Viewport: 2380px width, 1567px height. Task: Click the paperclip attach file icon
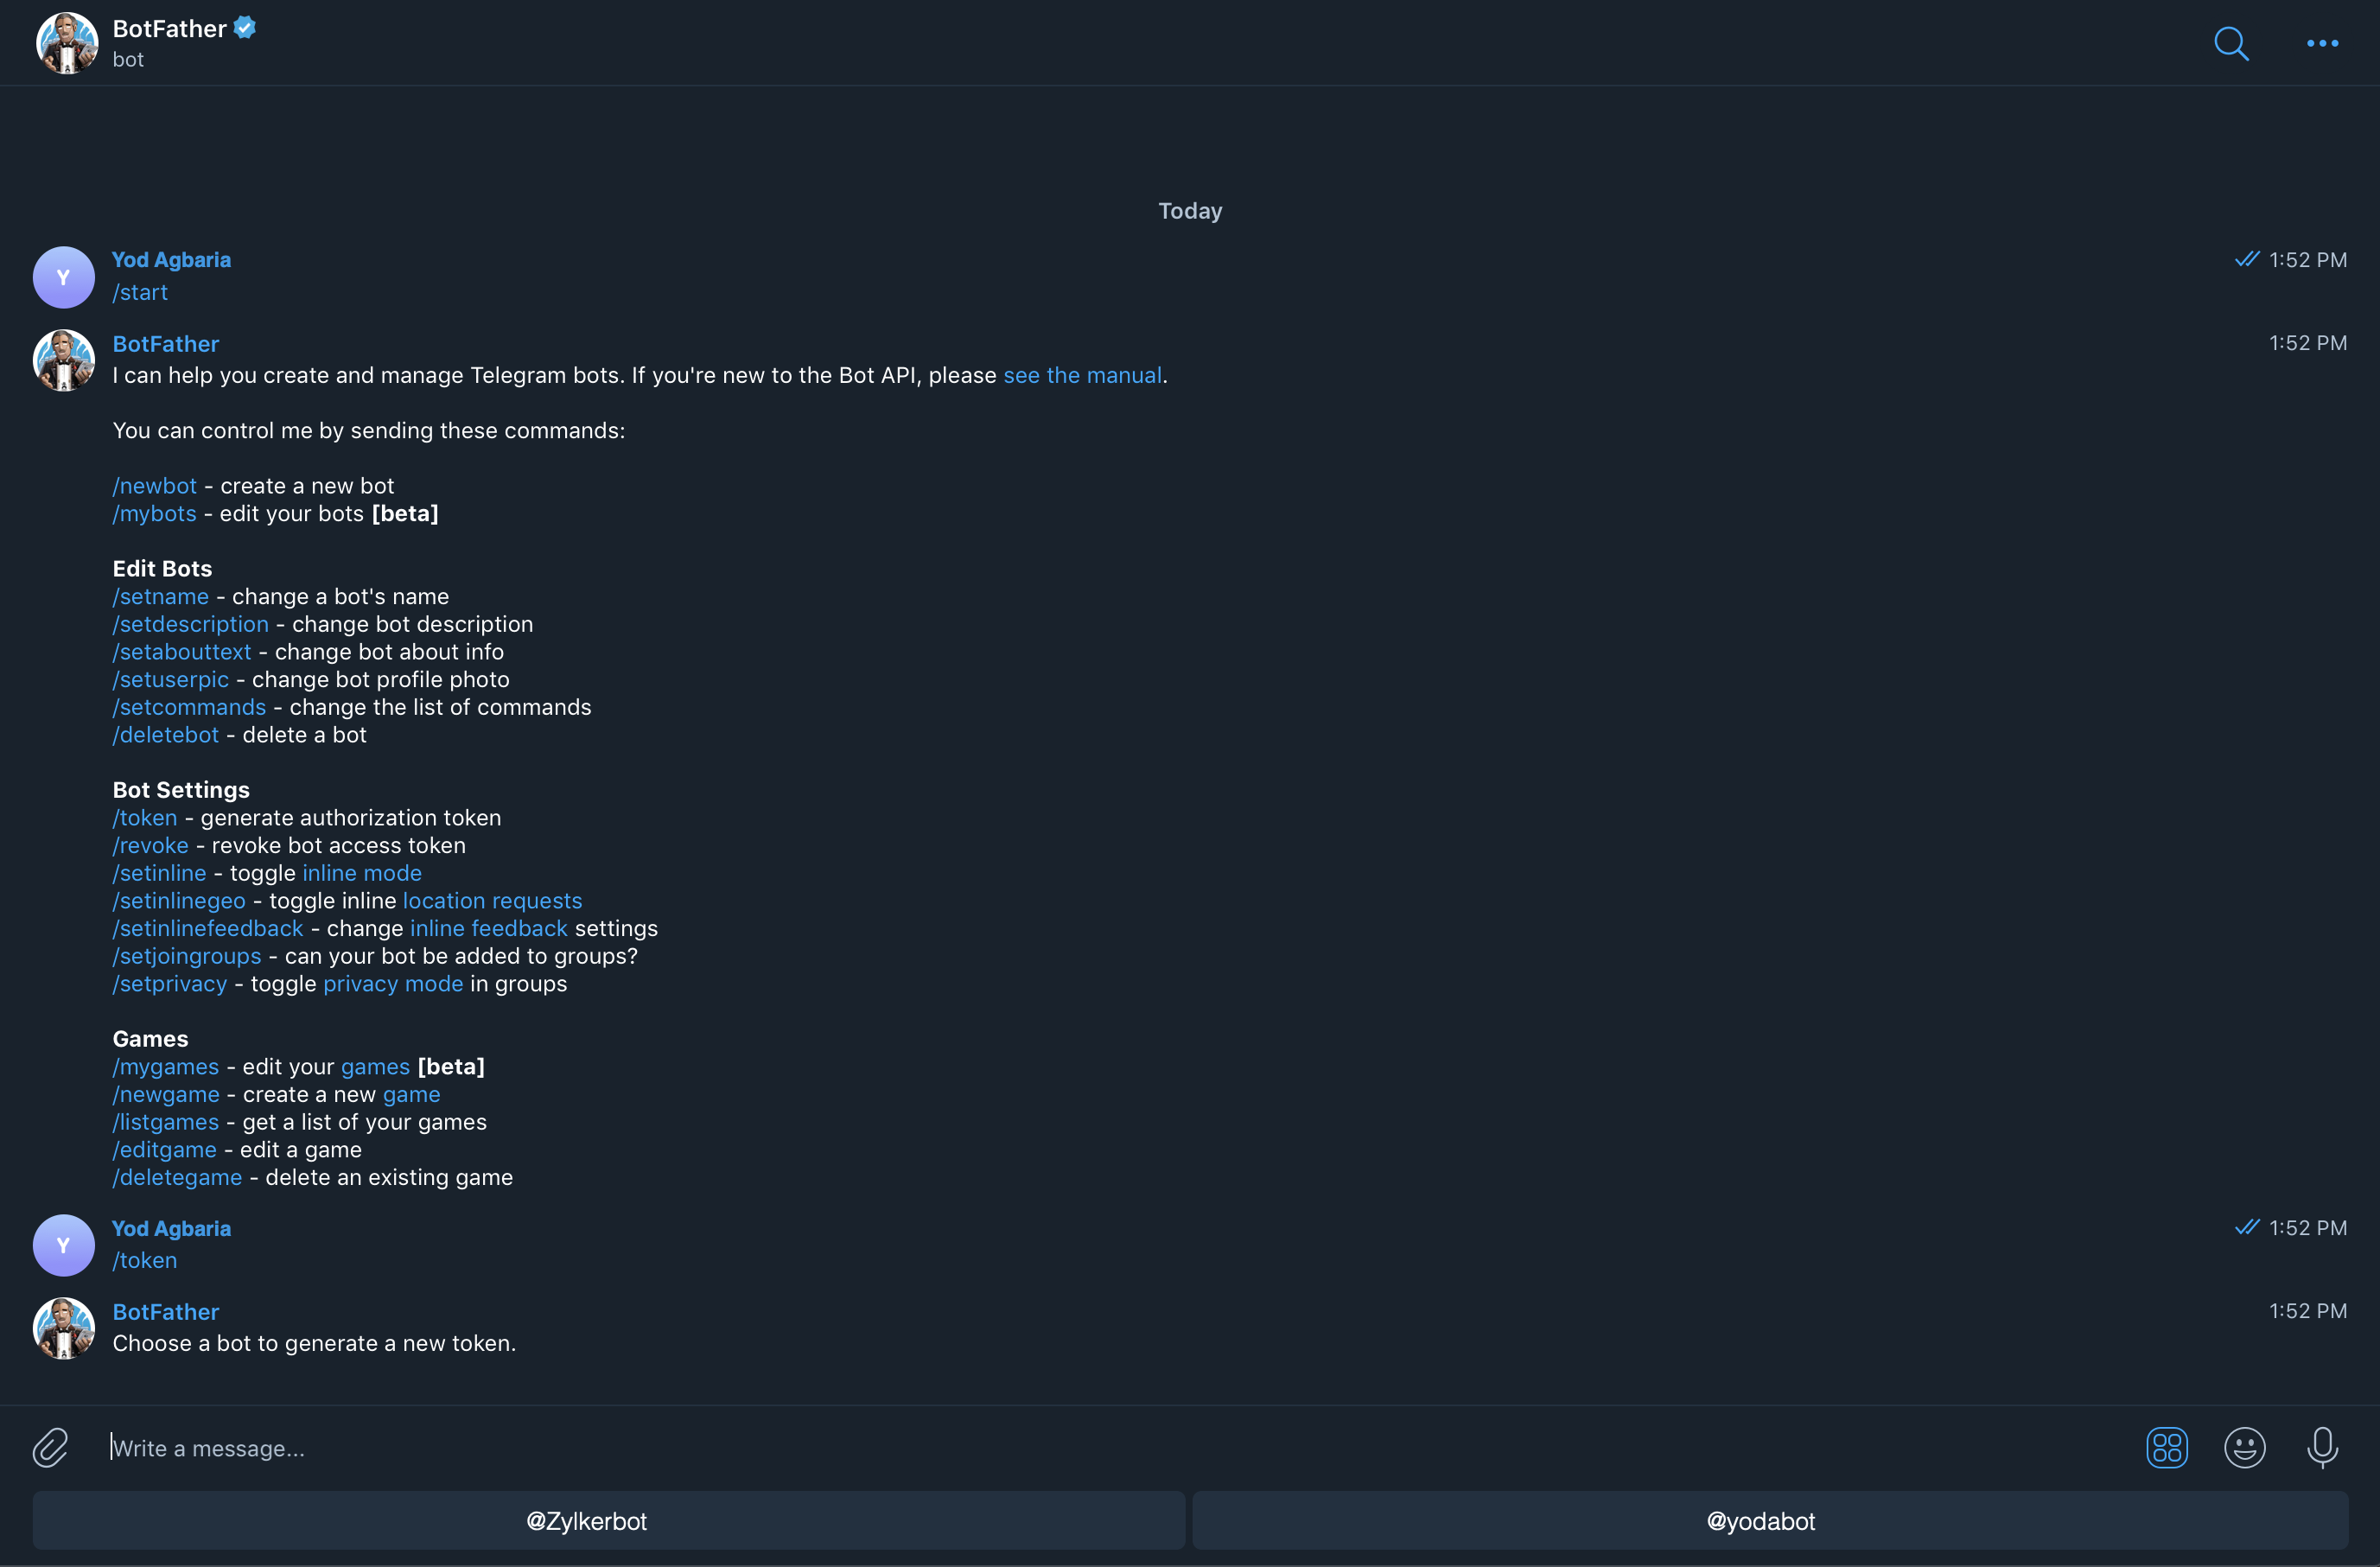50,1447
